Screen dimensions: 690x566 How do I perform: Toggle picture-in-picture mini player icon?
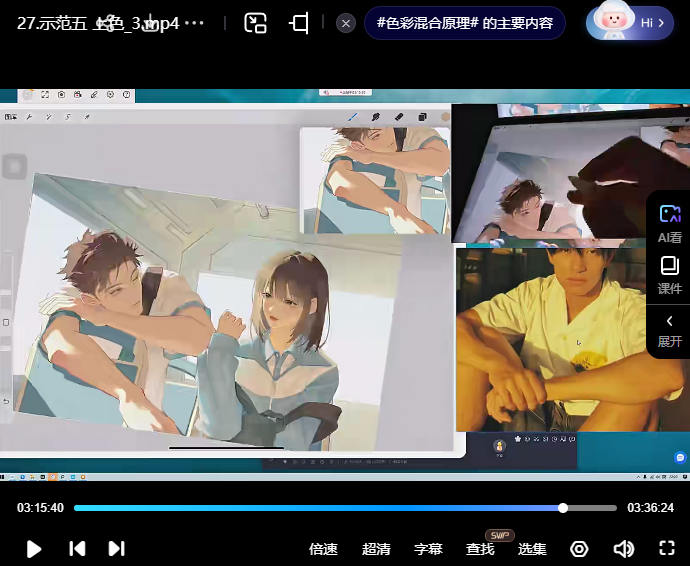click(256, 23)
